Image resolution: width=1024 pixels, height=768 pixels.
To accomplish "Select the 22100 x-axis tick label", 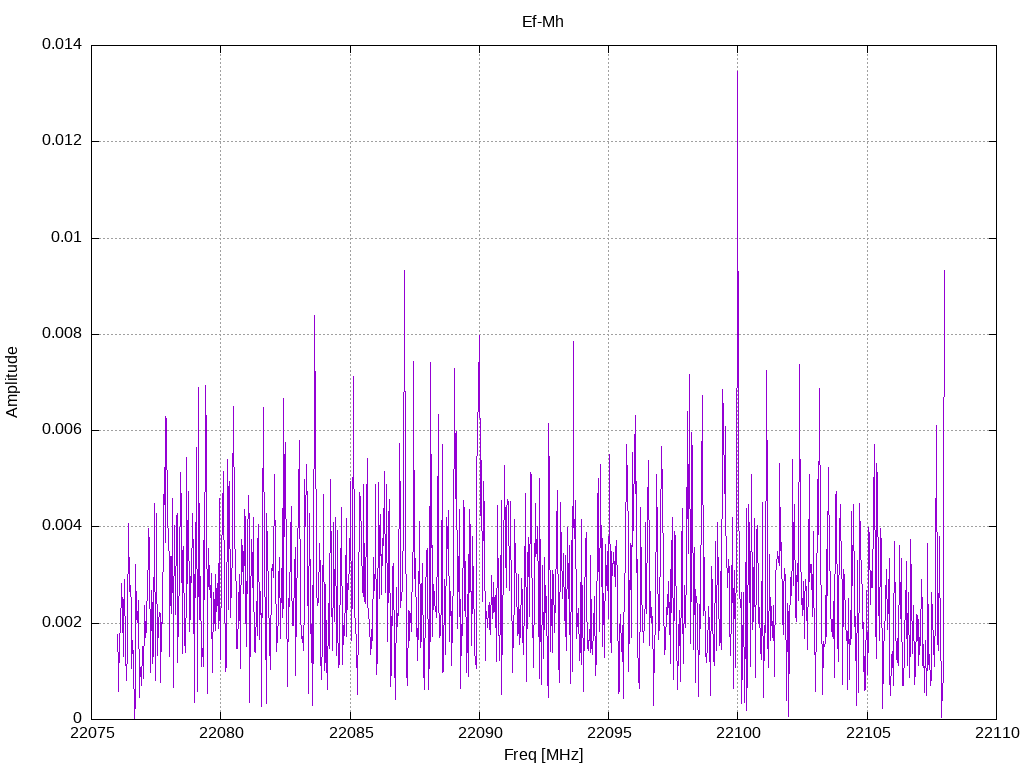I will tap(737, 734).
